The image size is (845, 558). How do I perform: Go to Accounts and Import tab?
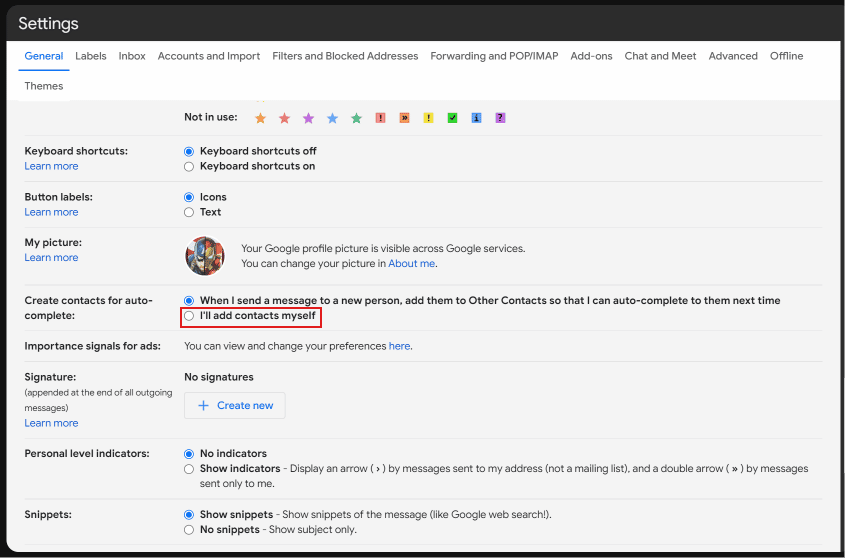click(209, 56)
